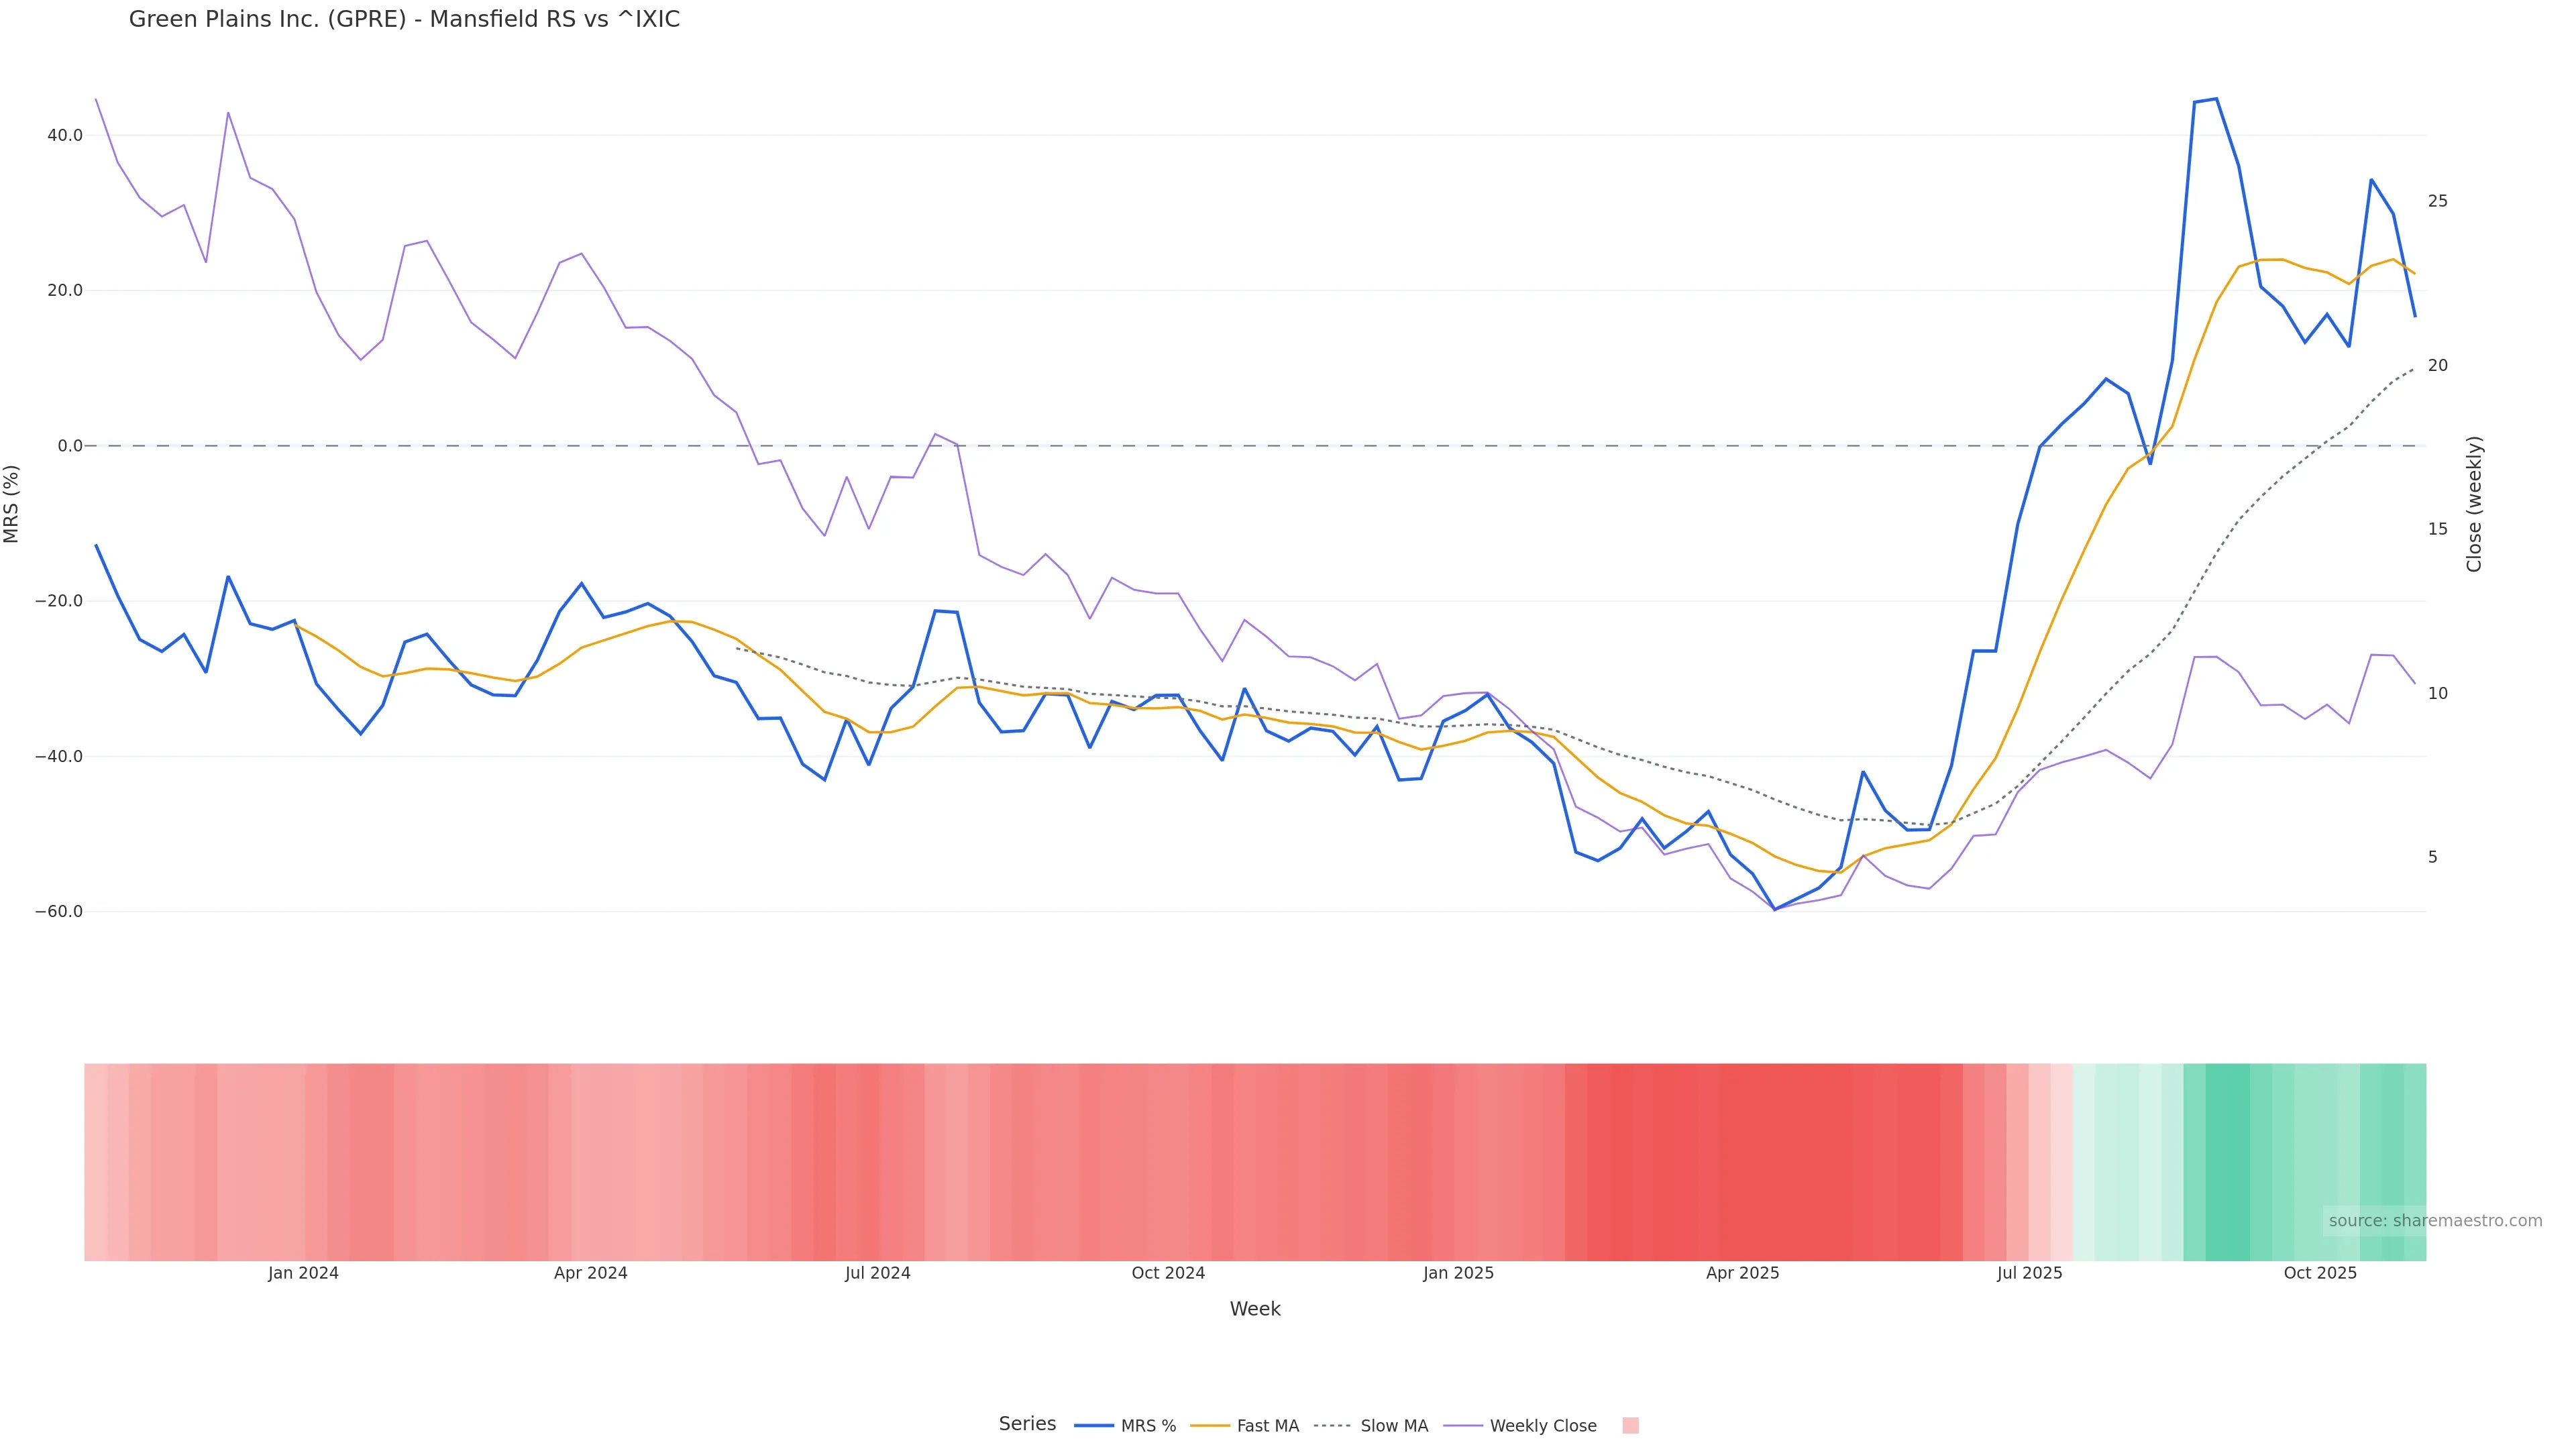Screen dimensions: 2576x1449
Task: Click the Oct 2025 axis tick label
Action: click(x=2320, y=1273)
